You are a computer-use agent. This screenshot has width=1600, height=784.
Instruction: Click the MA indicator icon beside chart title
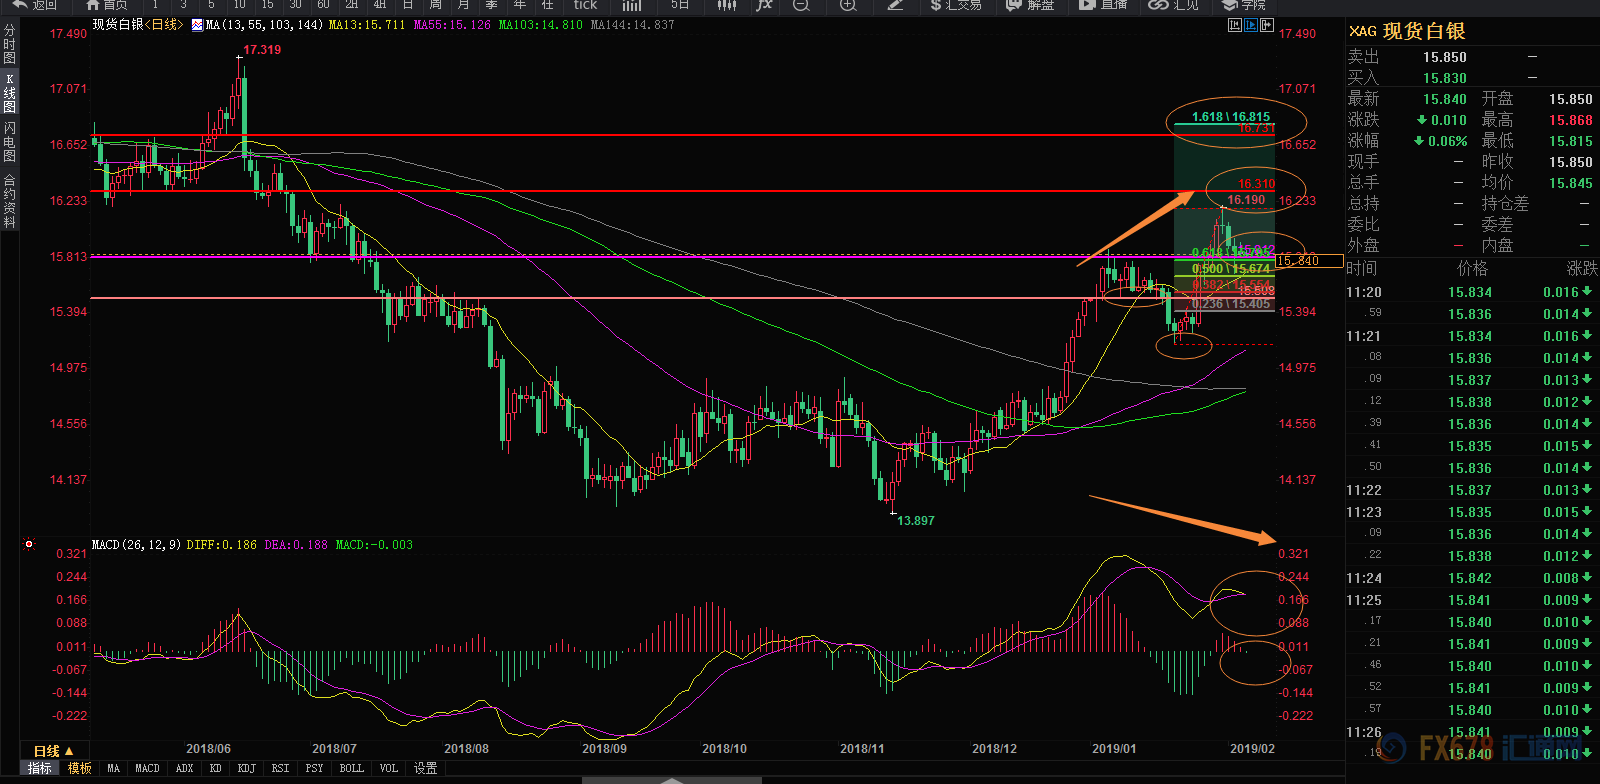tap(197, 25)
